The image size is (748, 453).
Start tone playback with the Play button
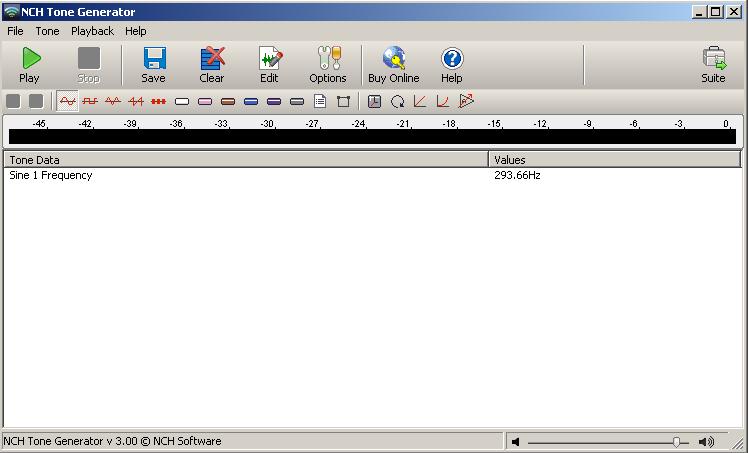30,65
